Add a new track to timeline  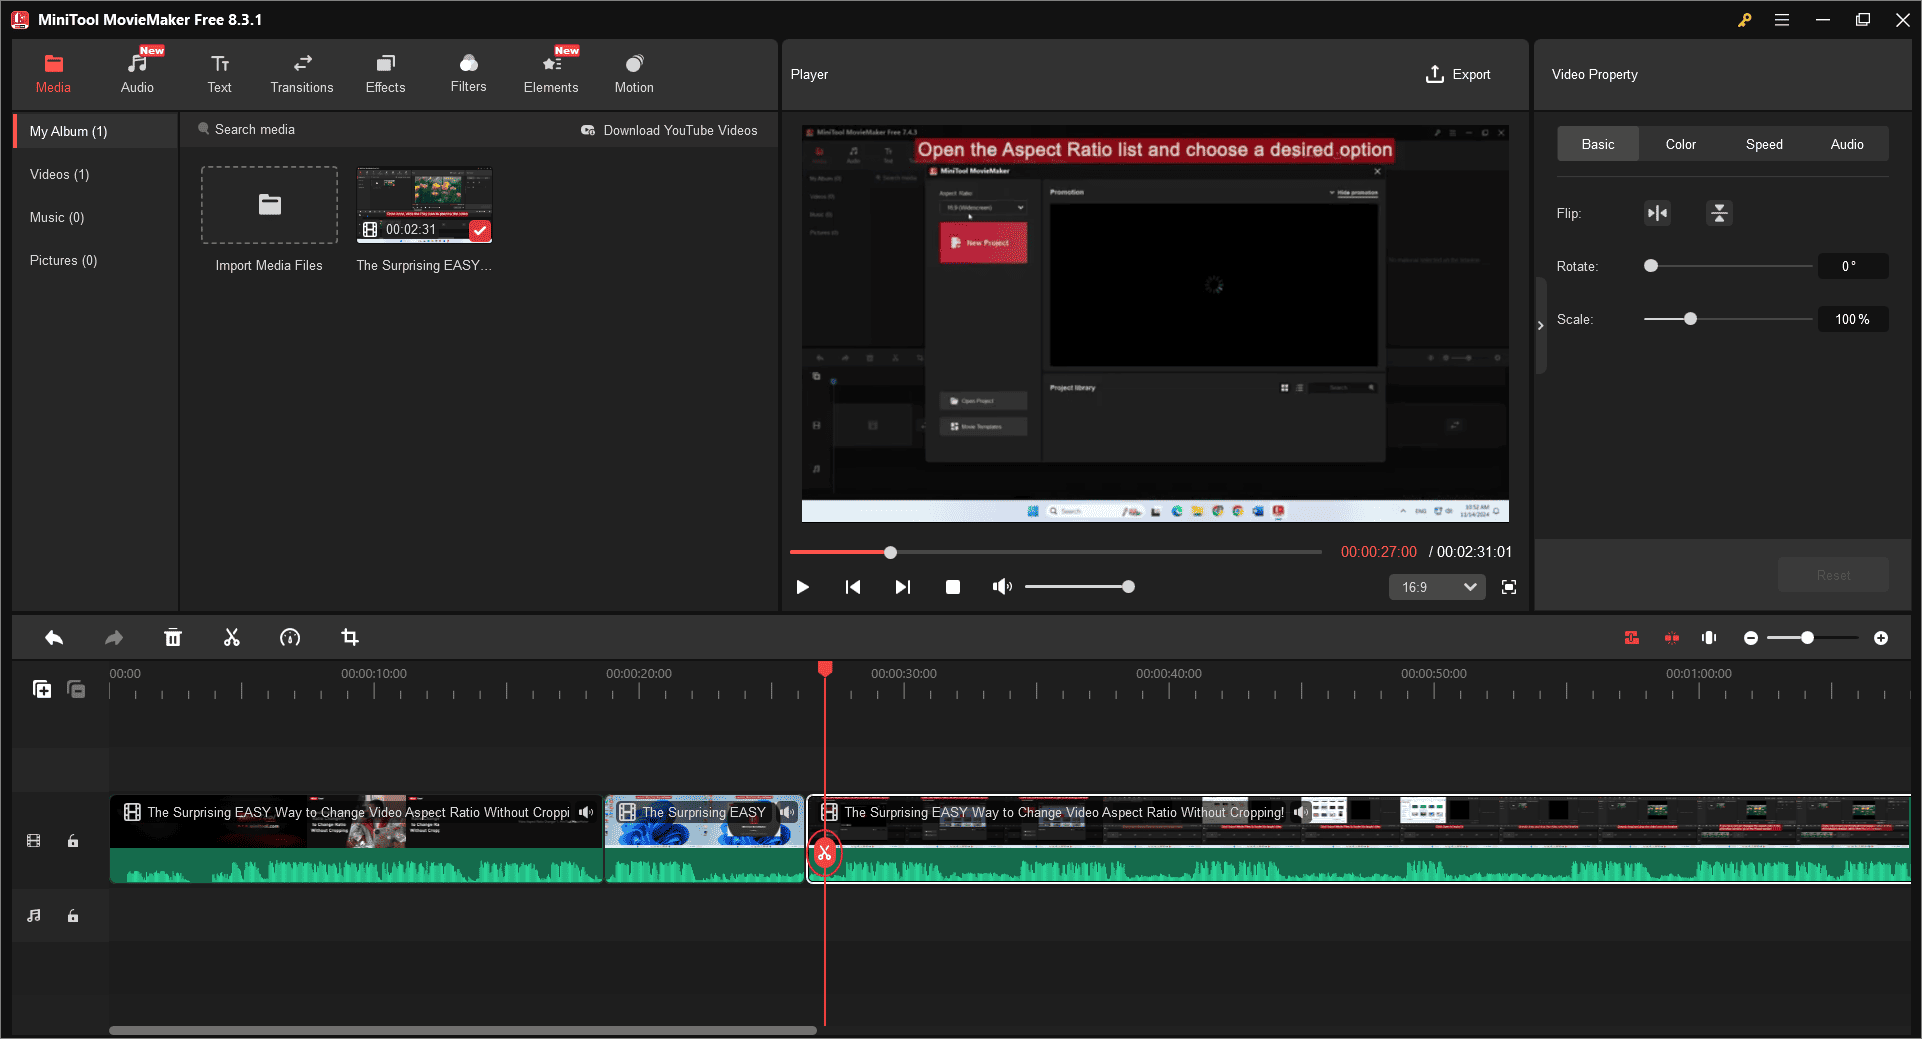pos(42,689)
